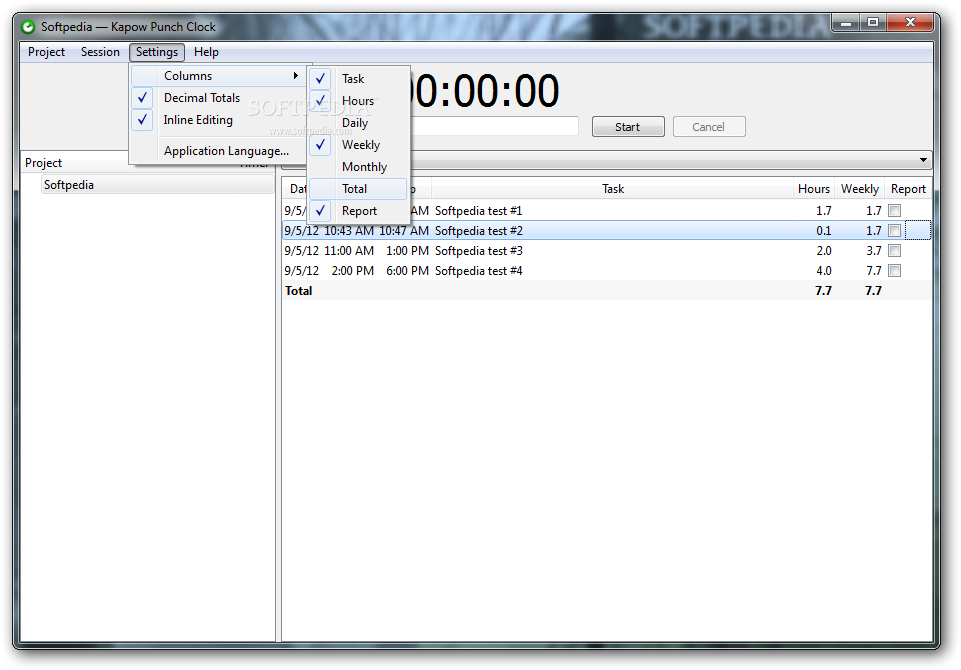Click the 11:00 AM start time cell
Image resolution: width=961 pixels, height=670 pixels.
[349, 251]
